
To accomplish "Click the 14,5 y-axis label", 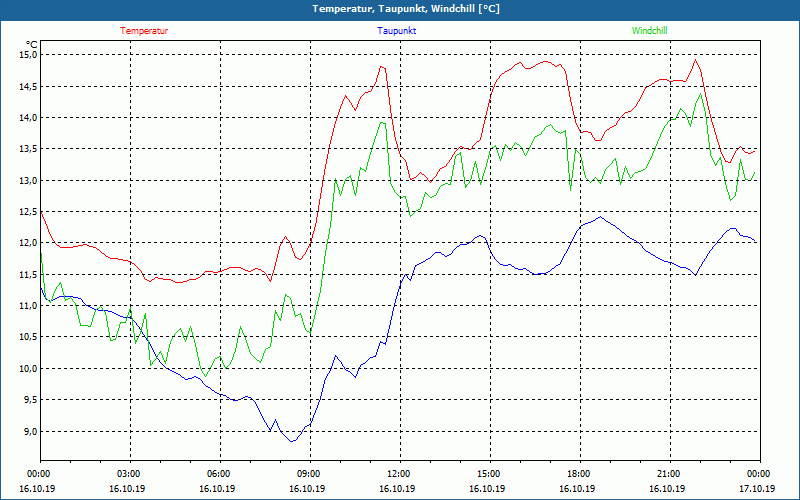I will point(29,86).
